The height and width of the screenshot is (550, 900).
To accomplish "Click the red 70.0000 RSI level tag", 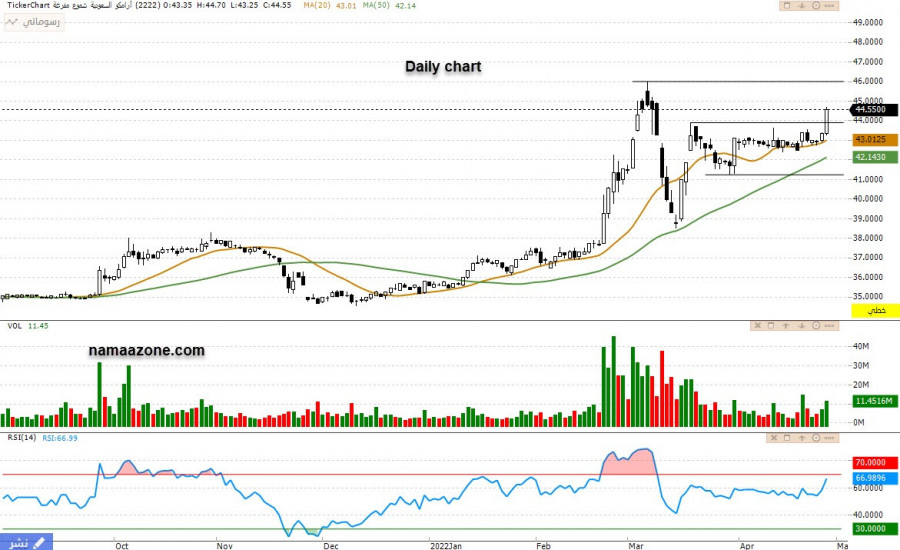I will point(875,462).
